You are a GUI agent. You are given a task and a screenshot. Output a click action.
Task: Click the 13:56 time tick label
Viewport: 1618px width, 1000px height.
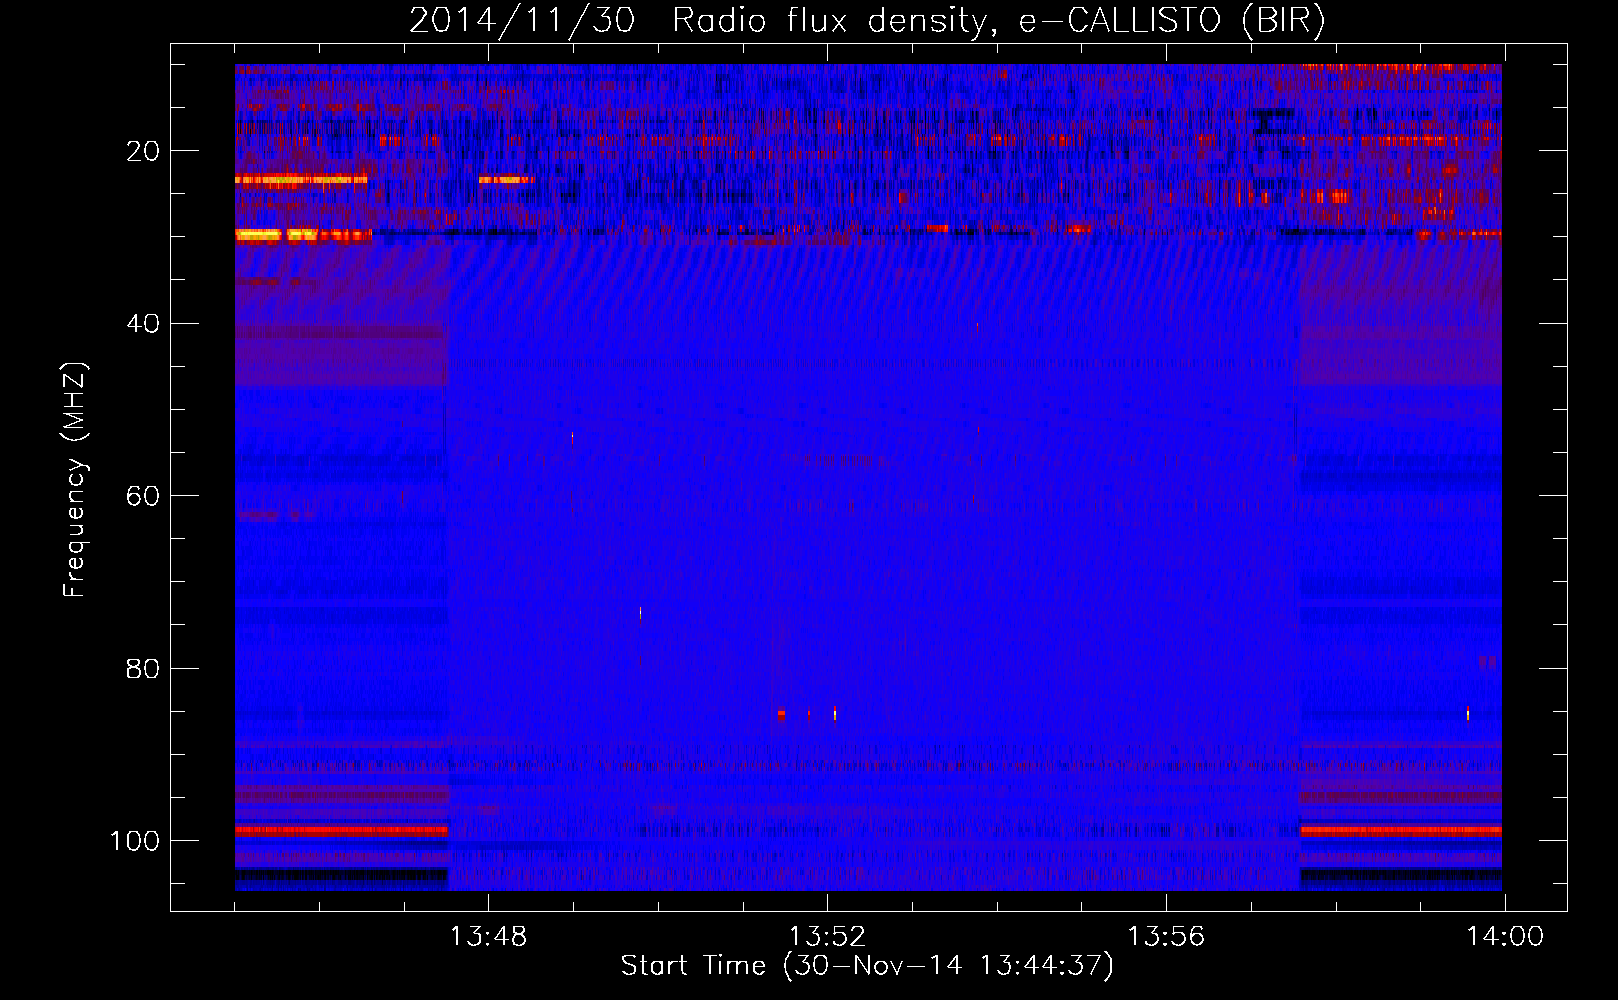[1166, 937]
